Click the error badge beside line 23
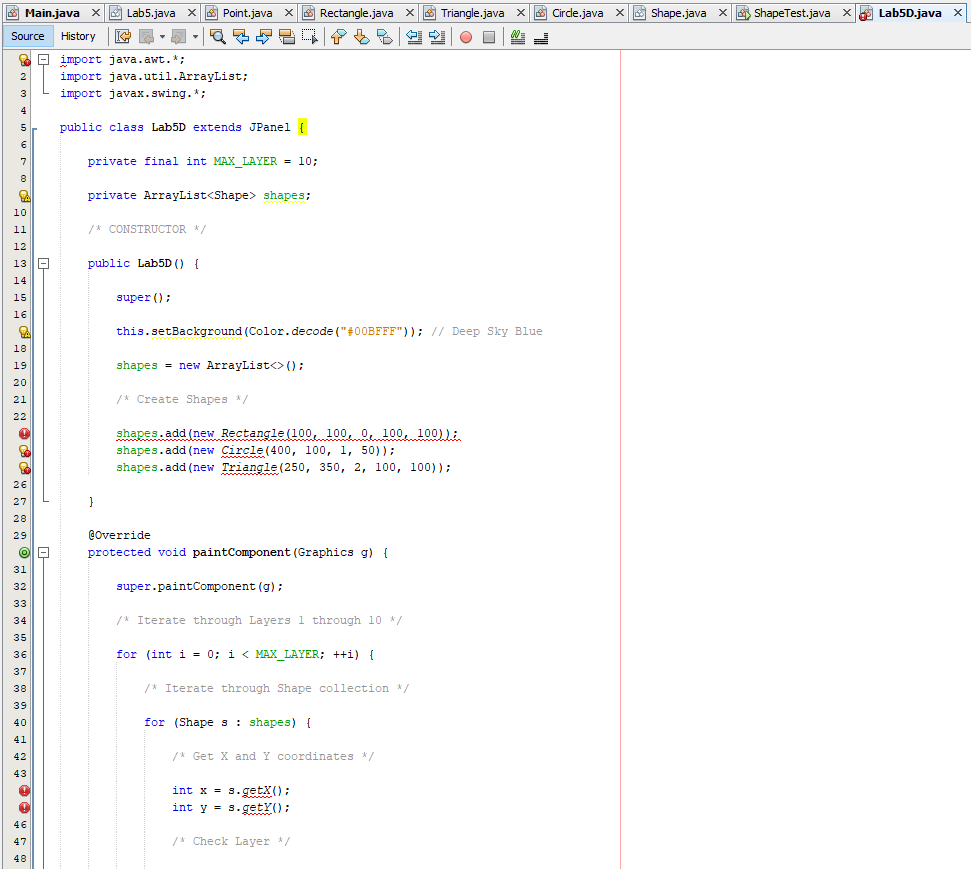The image size is (971, 869). click(22, 433)
